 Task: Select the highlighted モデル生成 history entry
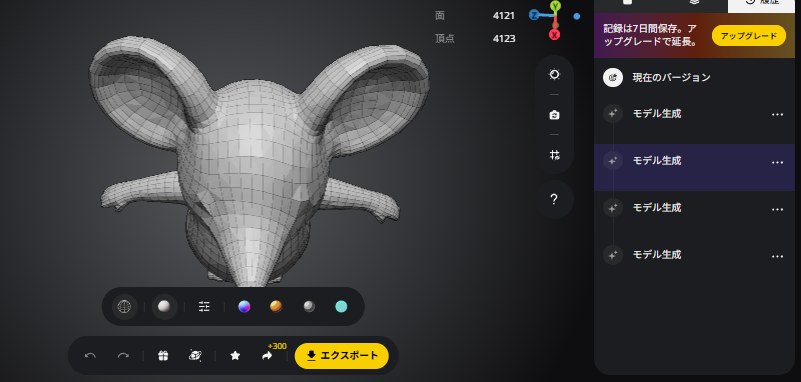tap(694, 168)
